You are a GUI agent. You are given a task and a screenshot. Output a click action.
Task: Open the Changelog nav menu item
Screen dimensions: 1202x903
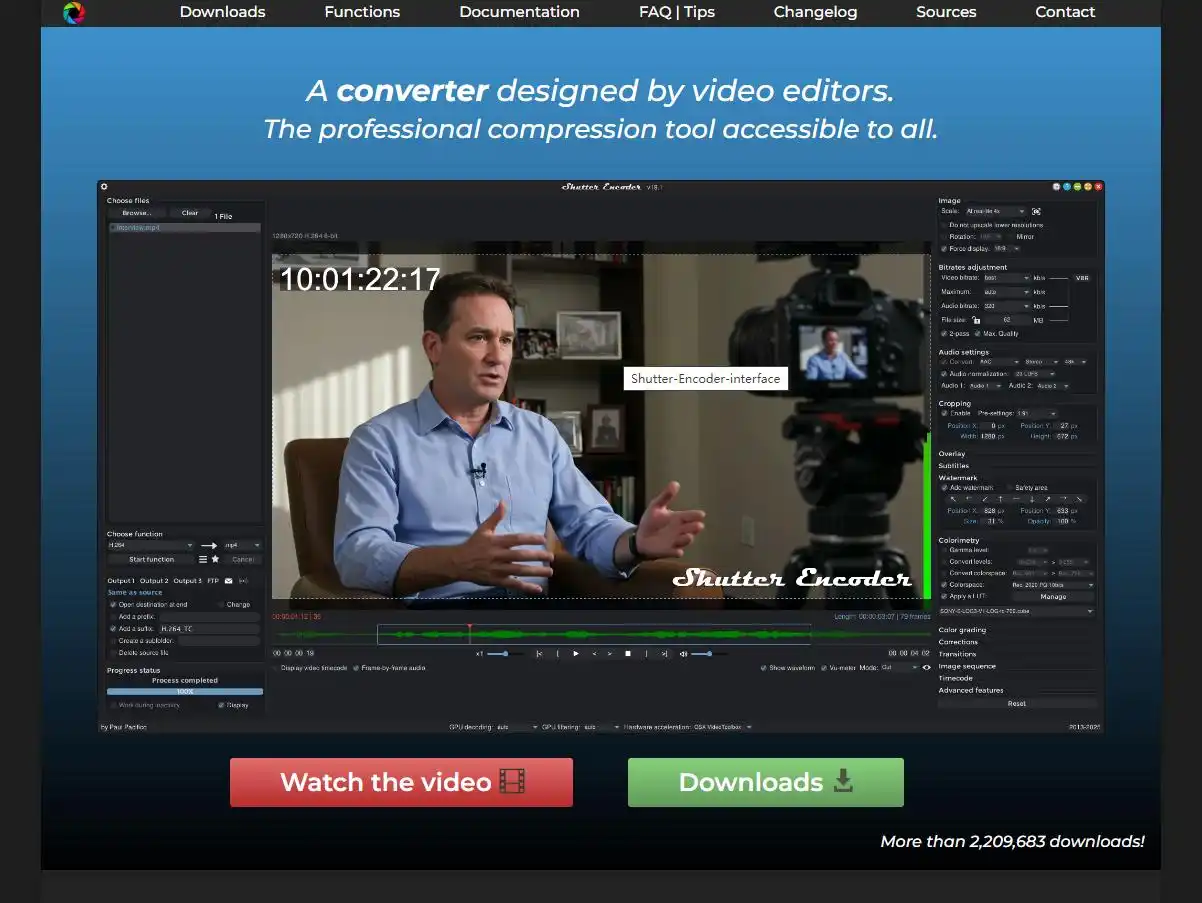[815, 12]
